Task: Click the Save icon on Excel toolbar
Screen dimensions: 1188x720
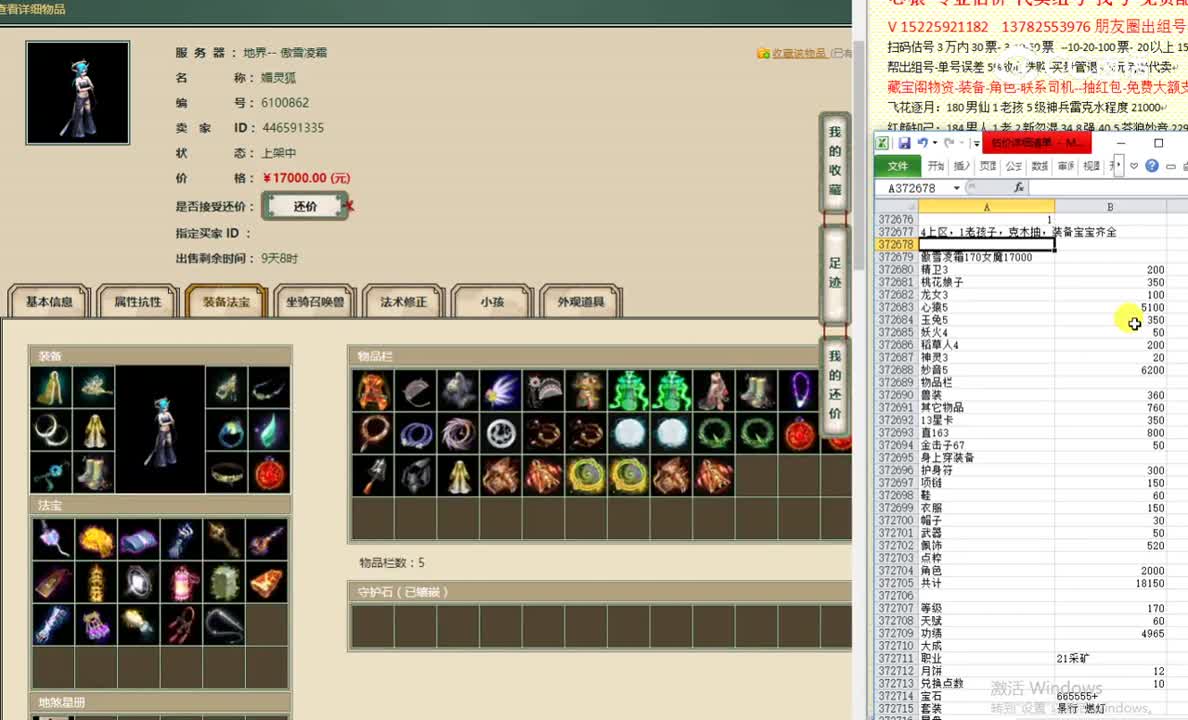Action: 905,142
